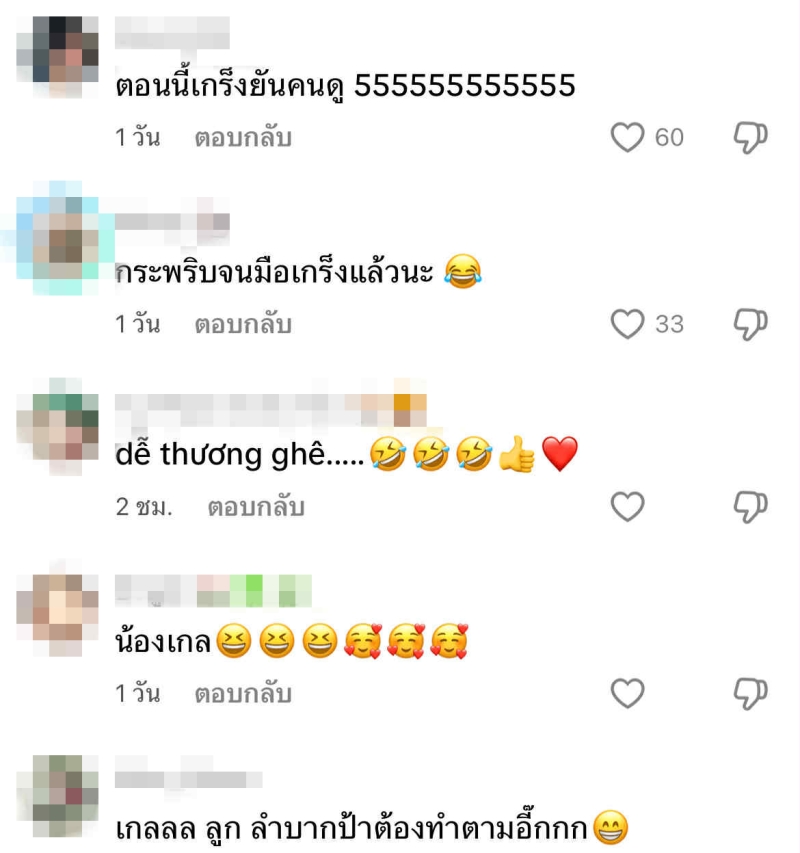Open username above 'dễ thương ghê' comment
Screen dimensions: 800x853
[x=270, y=411]
